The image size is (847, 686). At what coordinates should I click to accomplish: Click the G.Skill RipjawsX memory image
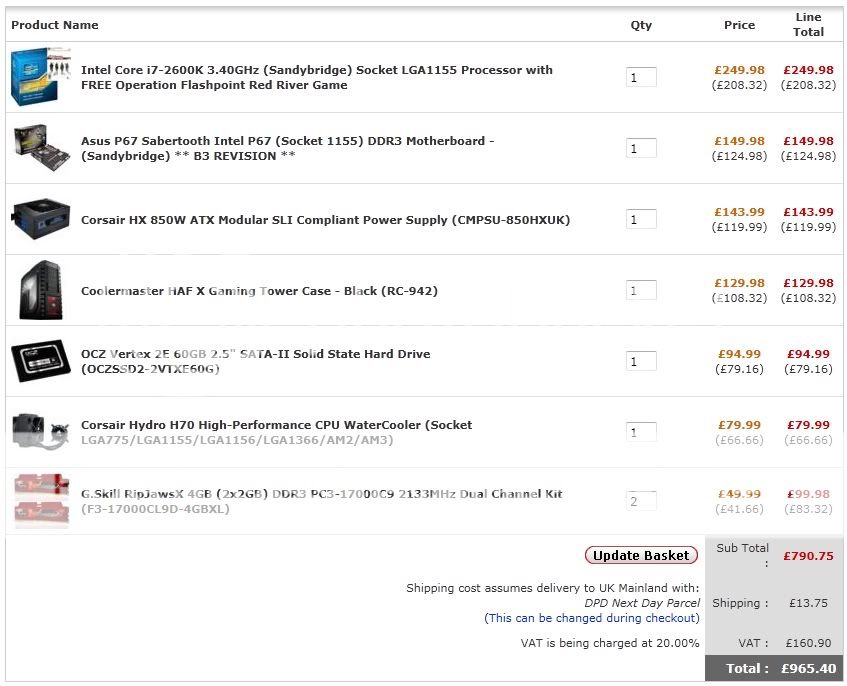pyautogui.click(x=41, y=501)
